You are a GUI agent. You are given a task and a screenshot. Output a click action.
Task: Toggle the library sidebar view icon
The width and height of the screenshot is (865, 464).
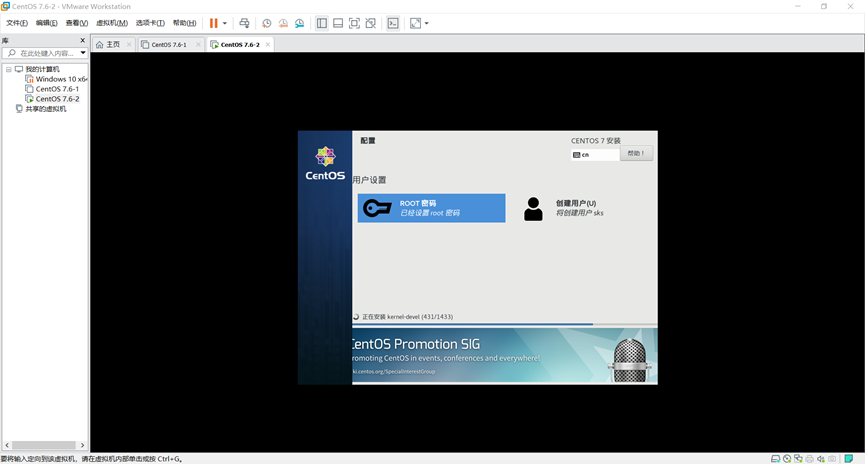322,23
